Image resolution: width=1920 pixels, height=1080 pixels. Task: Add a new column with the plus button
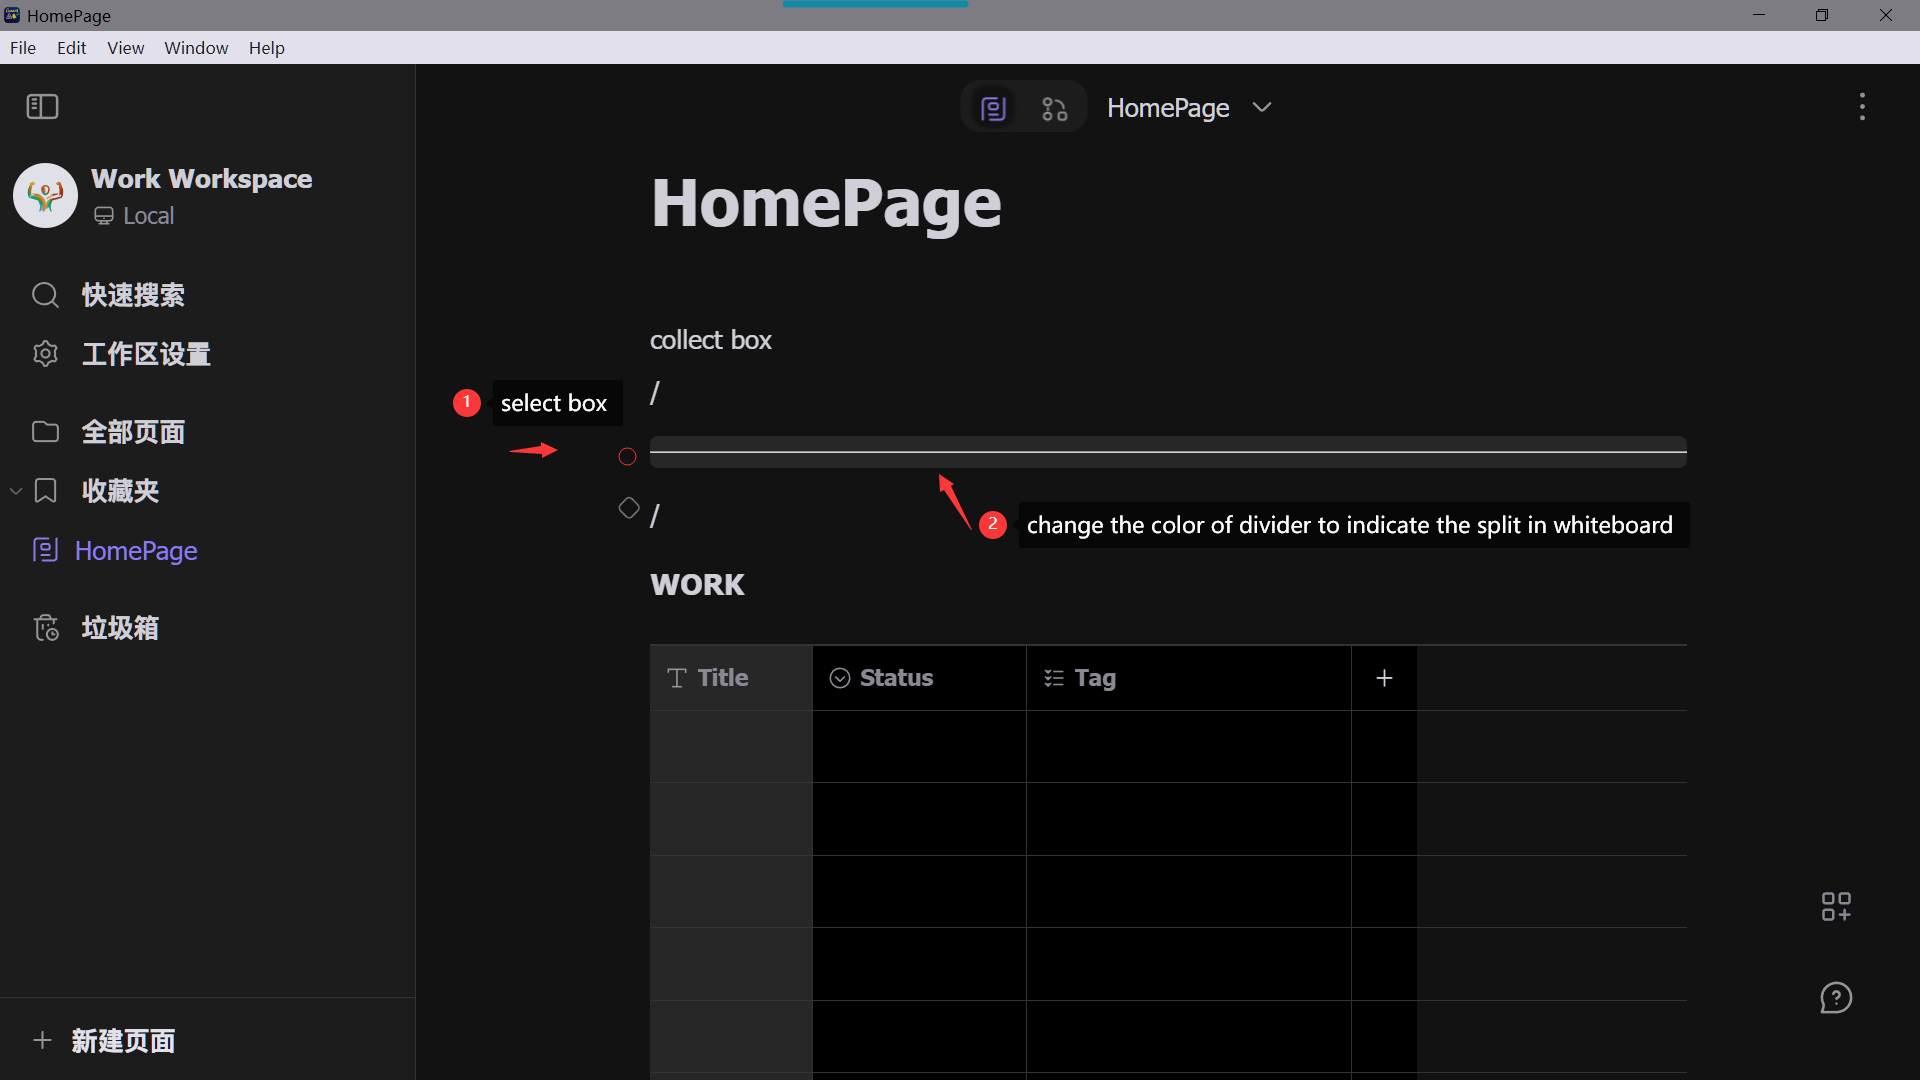pos(1384,677)
